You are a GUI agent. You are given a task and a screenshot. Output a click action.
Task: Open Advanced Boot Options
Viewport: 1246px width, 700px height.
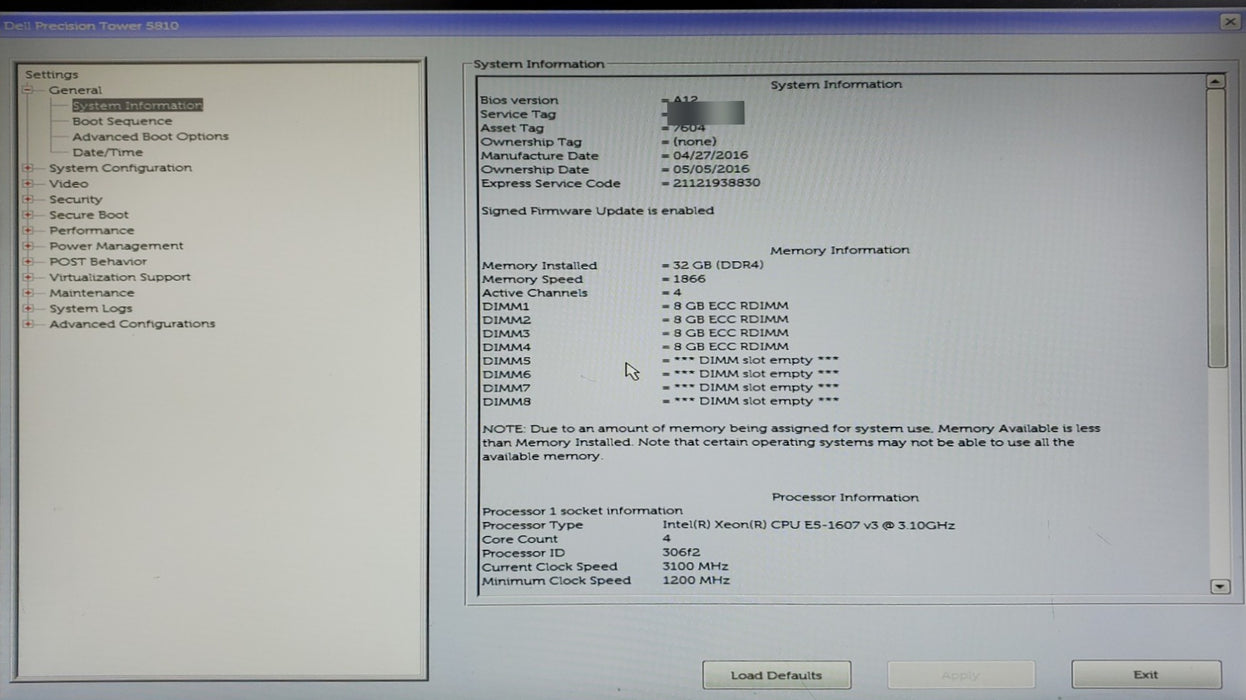click(150, 136)
